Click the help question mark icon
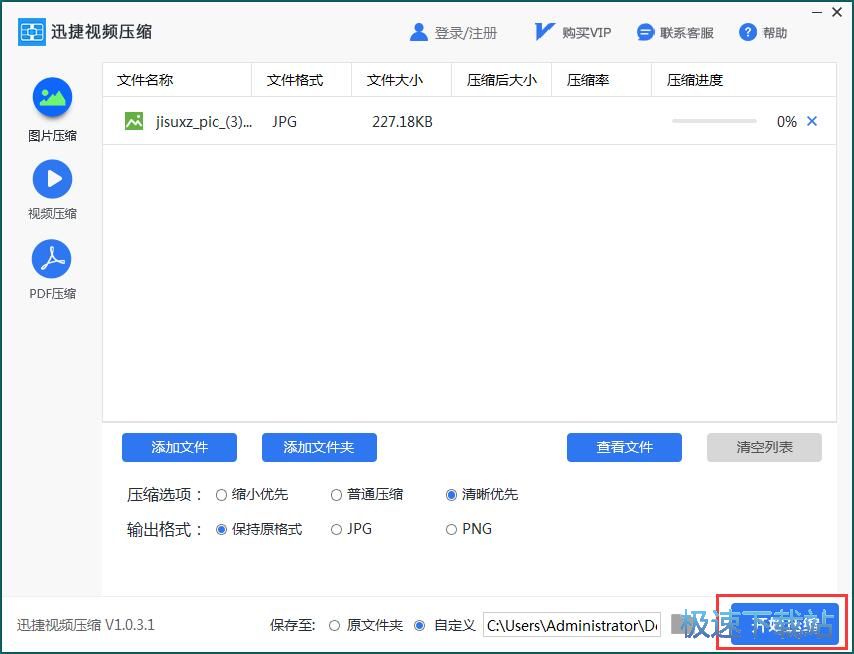Image resolution: width=854 pixels, height=654 pixels. [748, 32]
